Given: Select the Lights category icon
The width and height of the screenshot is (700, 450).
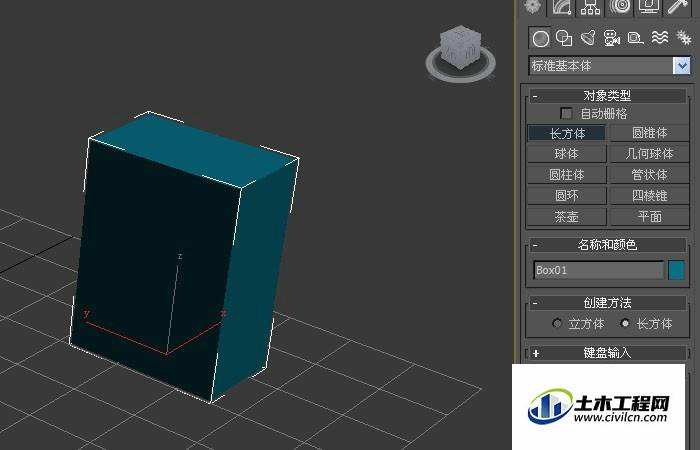Looking at the screenshot, I should click(x=588, y=38).
